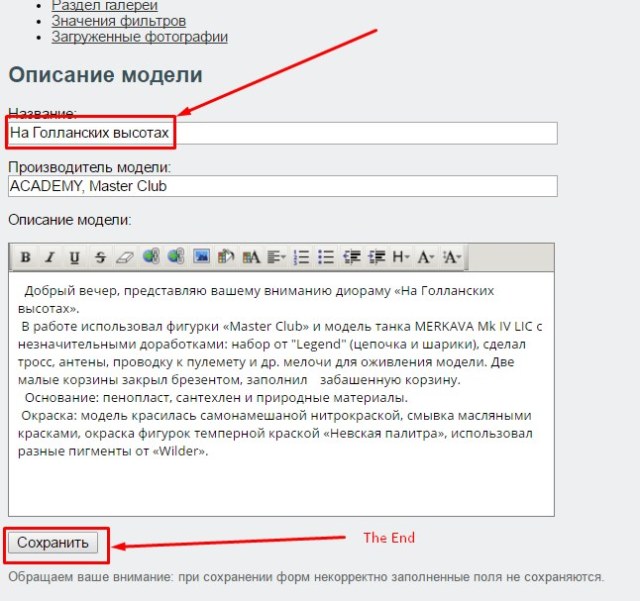Insert an image with the picture icon
Image resolution: width=640 pixels, height=601 pixels.
(201, 257)
